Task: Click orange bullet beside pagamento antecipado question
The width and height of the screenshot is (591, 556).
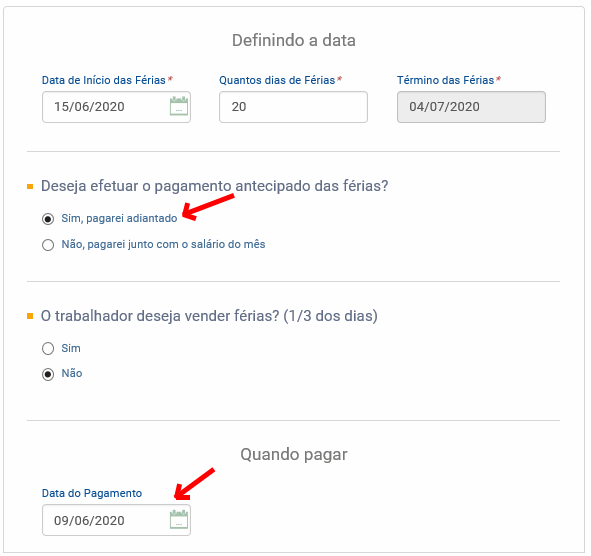Action: coord(30,187)
